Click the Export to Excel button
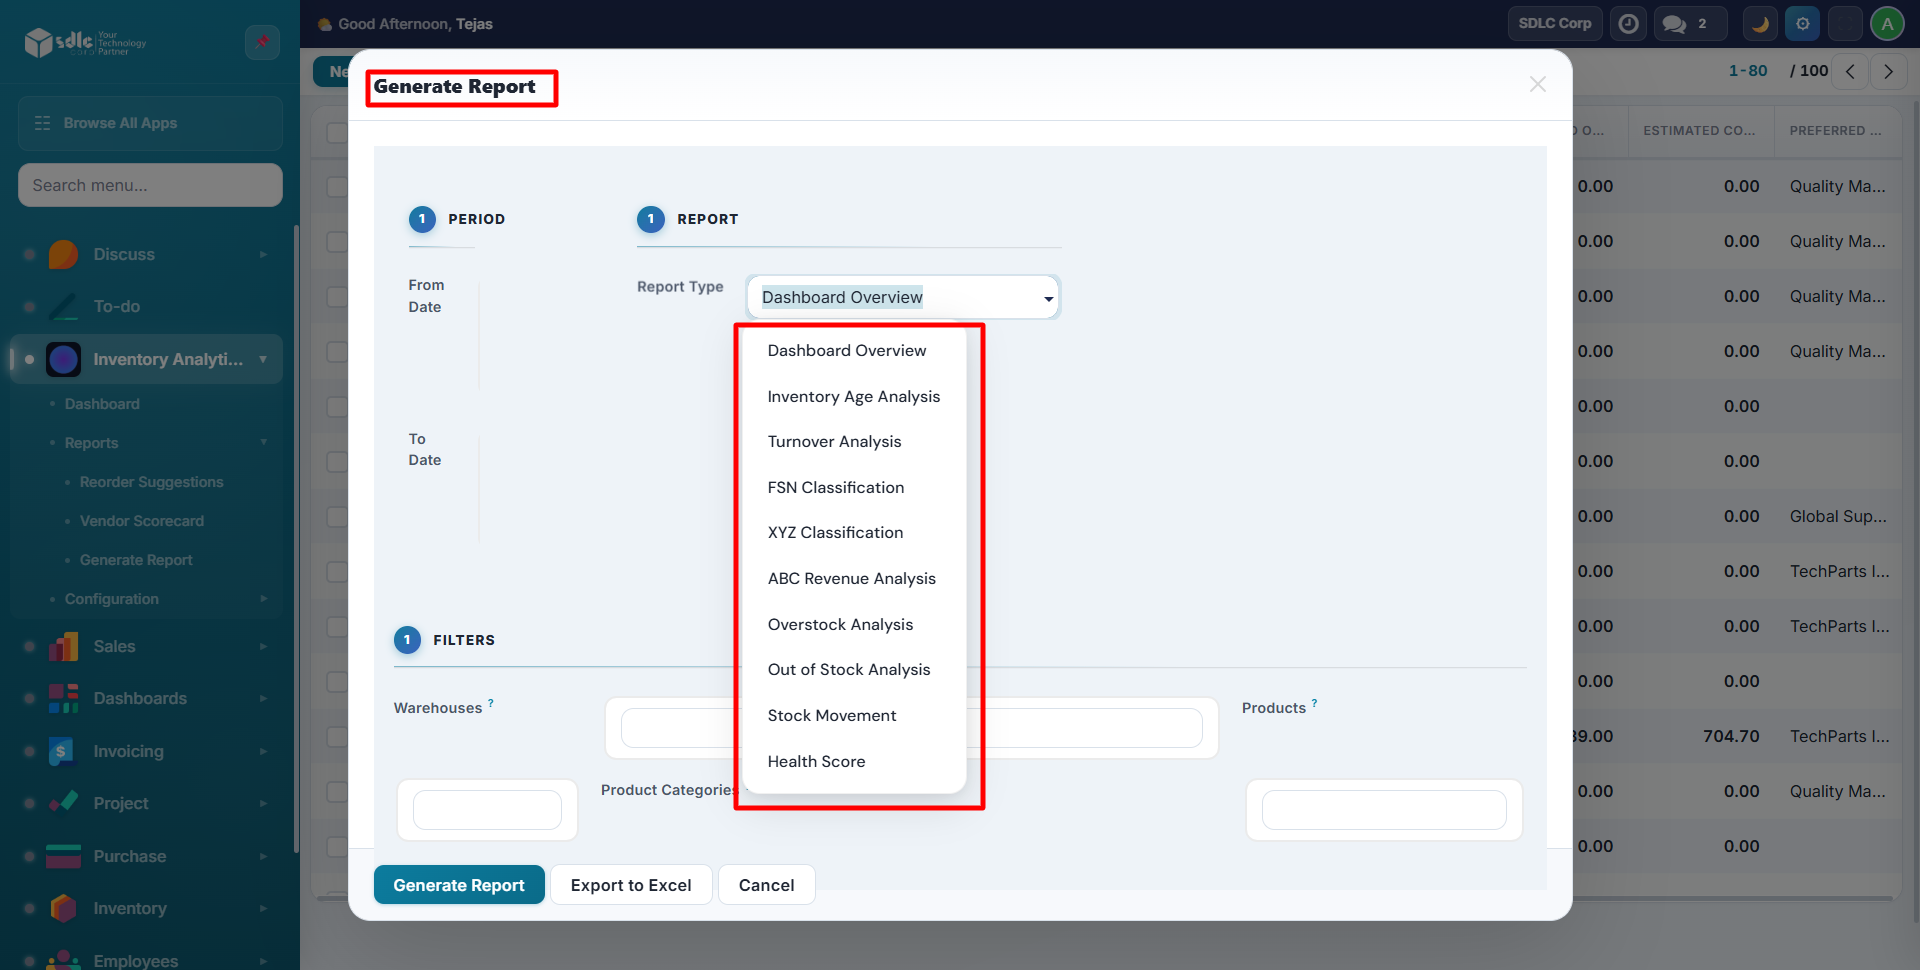1920x970 pixels. click(631, 885)
